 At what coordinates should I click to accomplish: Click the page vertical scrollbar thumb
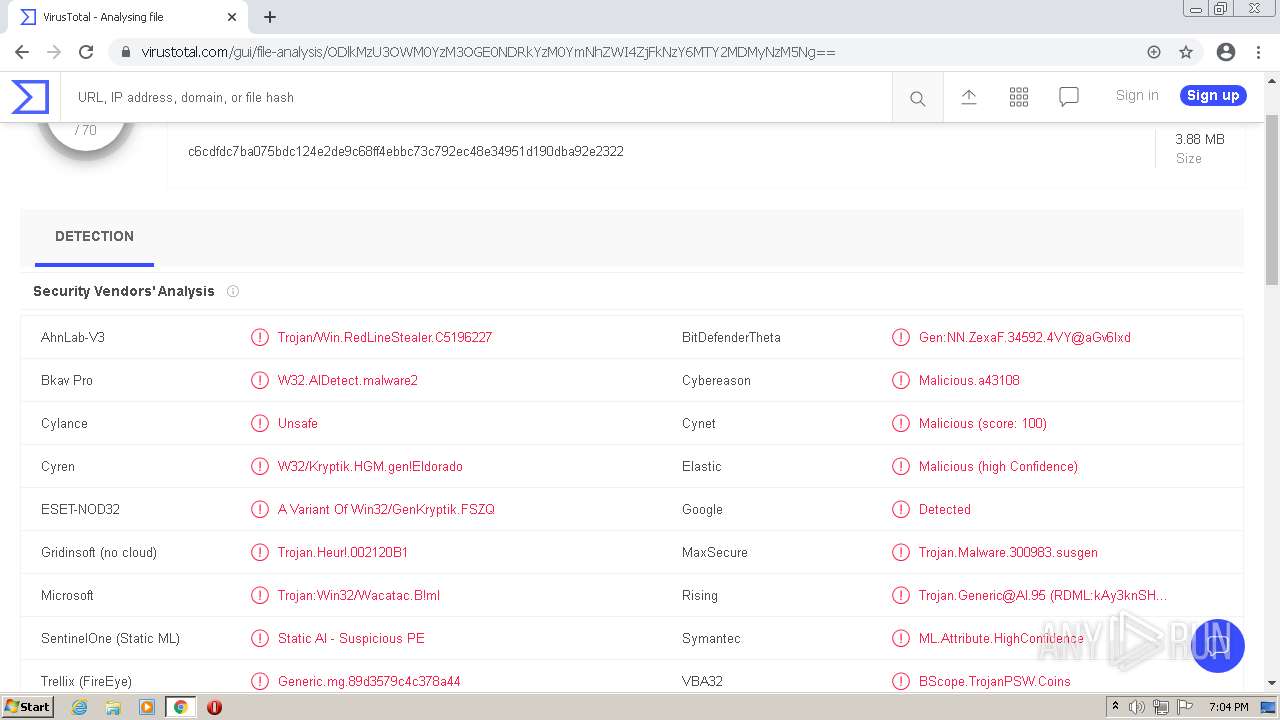(1272, 200)
